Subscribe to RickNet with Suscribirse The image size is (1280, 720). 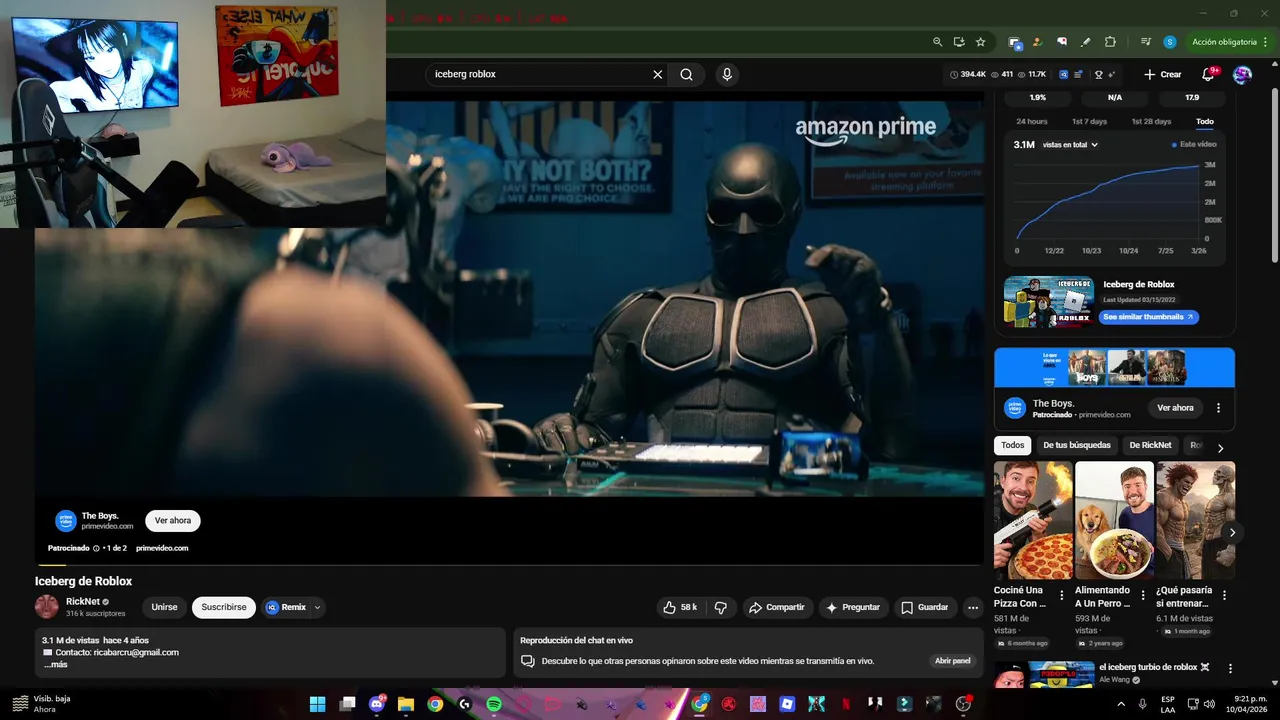(x=224, y=607)
